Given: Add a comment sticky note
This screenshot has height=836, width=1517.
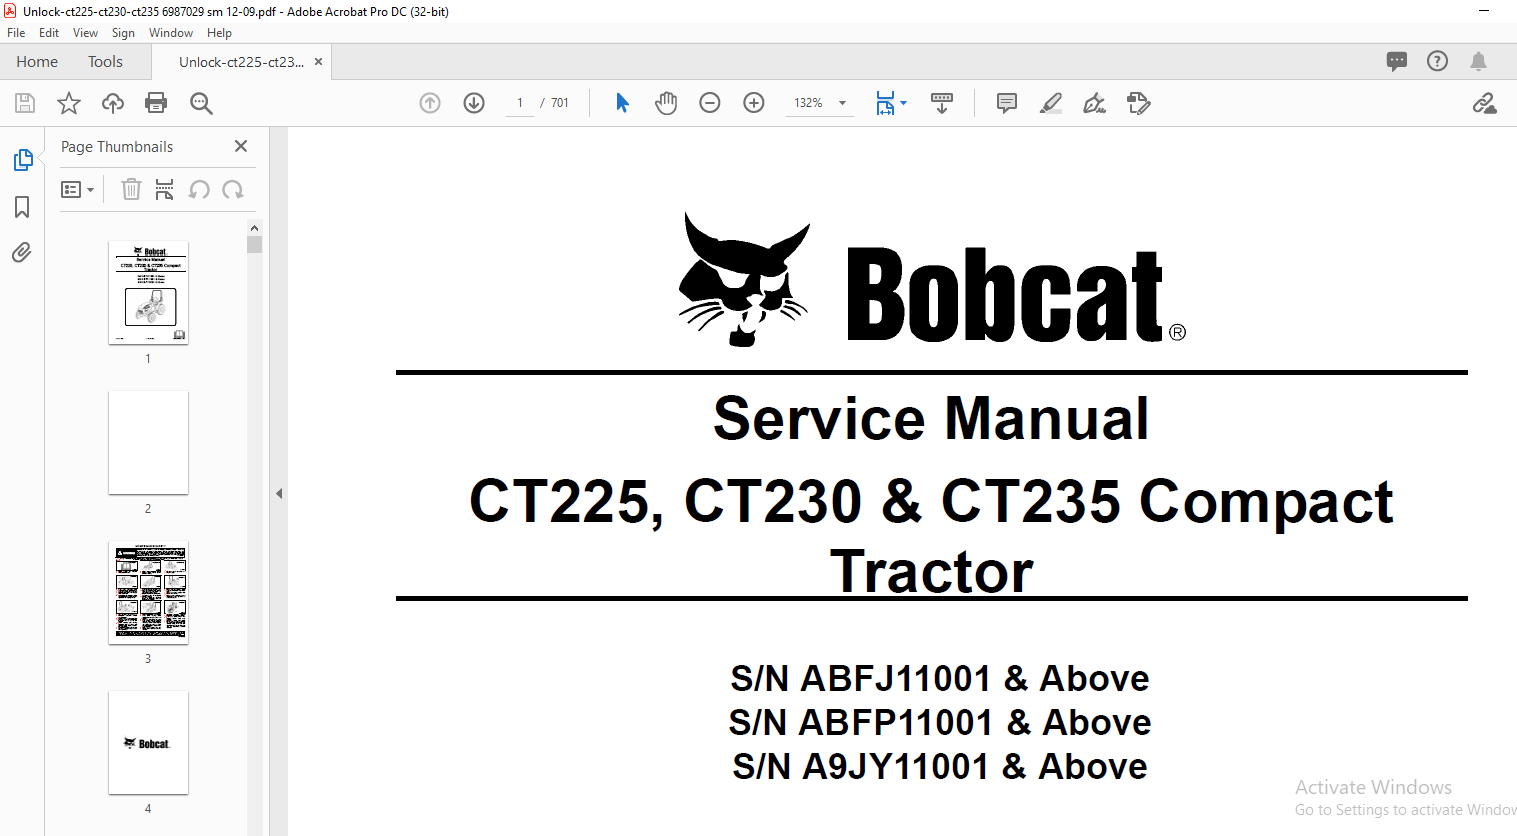Looking at the screenshot, I should [x=1007, y=103].
